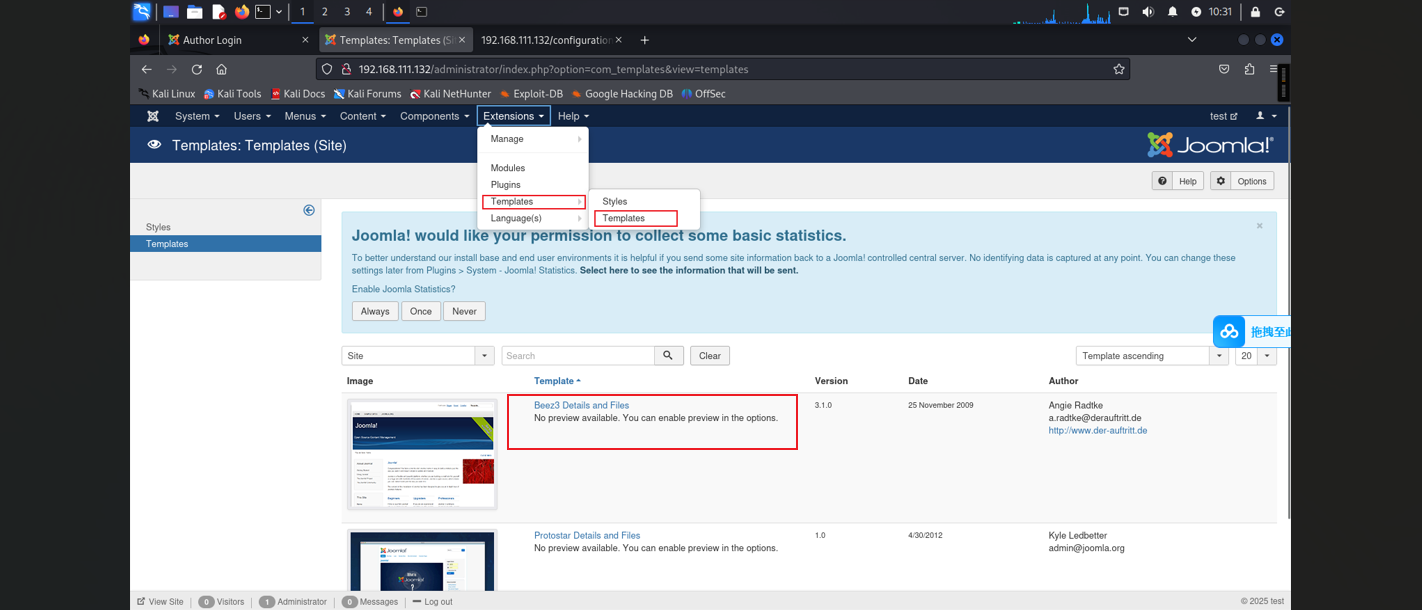1422x610 pixels.
Task: Choose Language(s) in the Extensions menu
Action: 533,218
